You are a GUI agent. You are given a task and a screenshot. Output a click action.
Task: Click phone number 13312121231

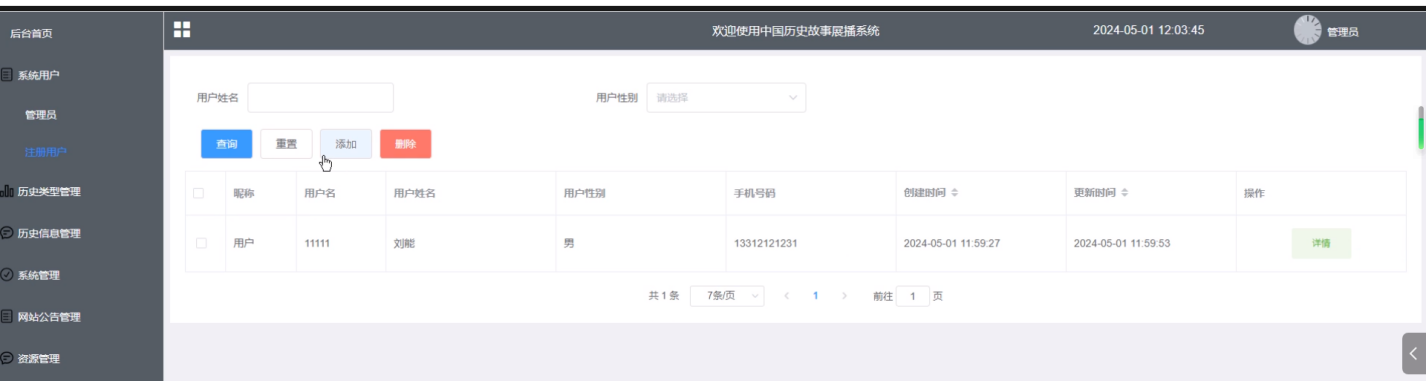(x=765, y=243)
